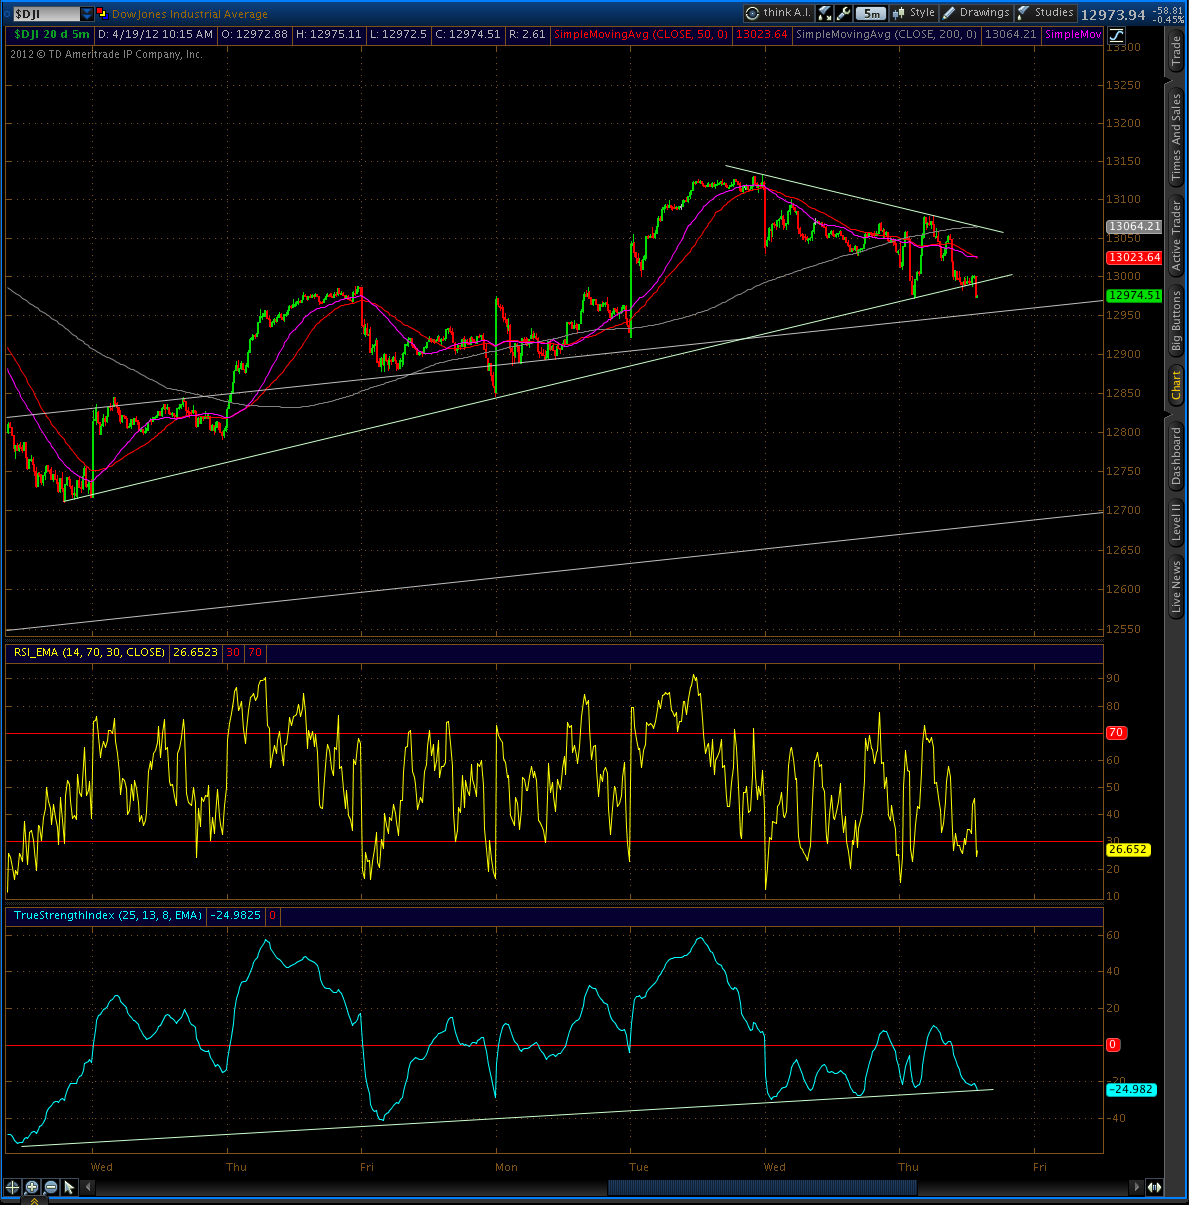Click the 13064.21 gray price bubble
Screen dimensions: 1189x1205
click(x=1134, y=226)
